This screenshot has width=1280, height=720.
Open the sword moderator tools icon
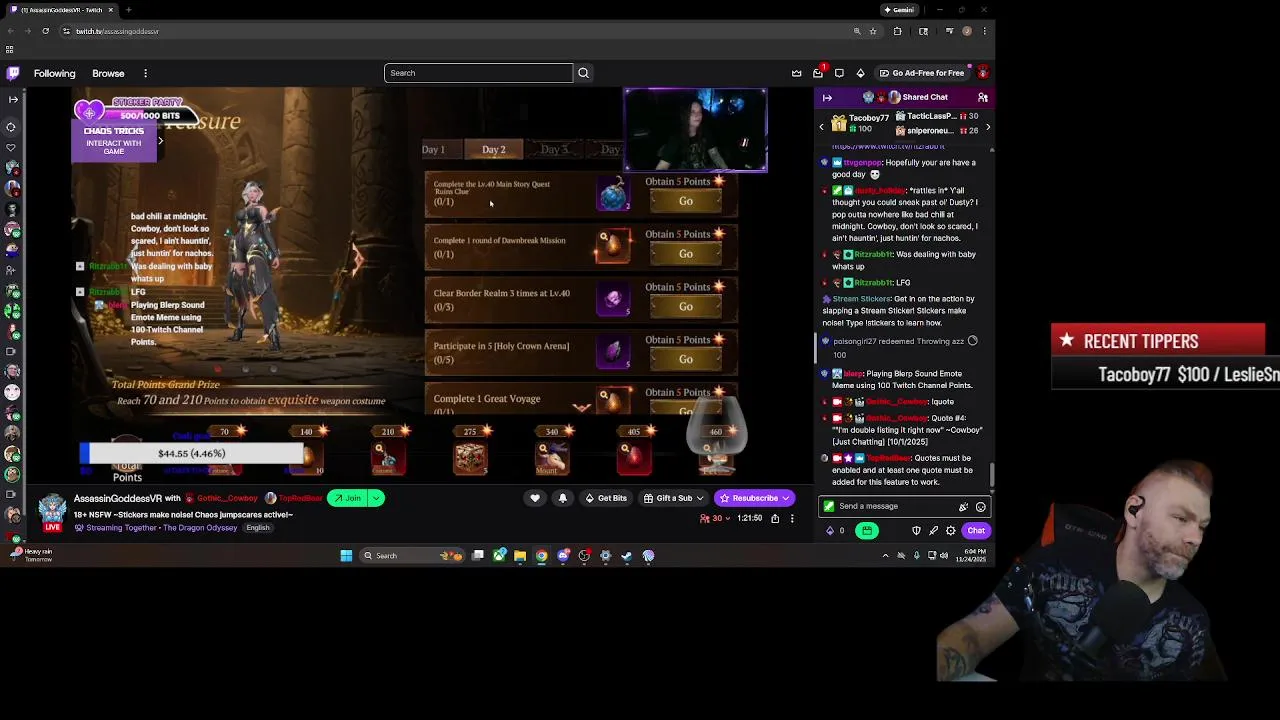tap(933, 531)
